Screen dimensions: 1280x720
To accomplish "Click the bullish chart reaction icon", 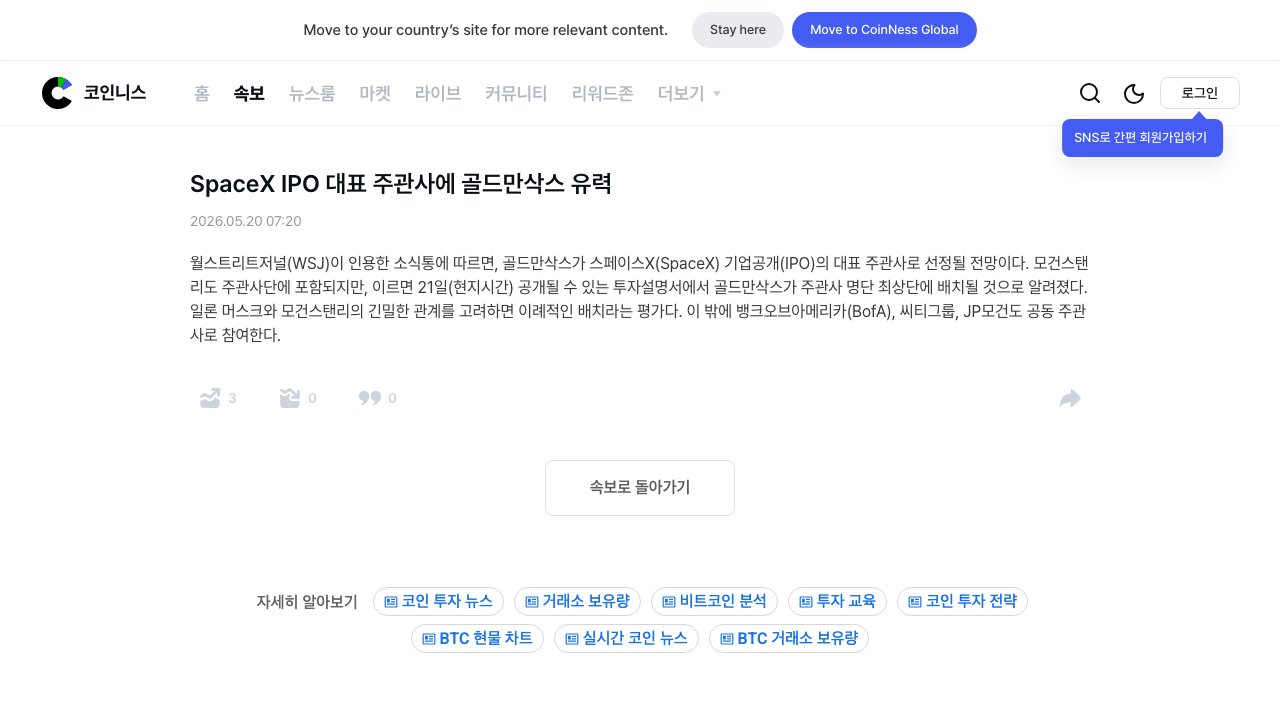I will pos(210,398).
